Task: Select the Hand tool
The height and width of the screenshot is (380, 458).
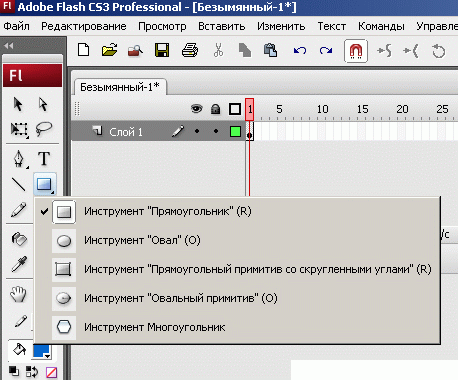Action: tap(18, 294)
